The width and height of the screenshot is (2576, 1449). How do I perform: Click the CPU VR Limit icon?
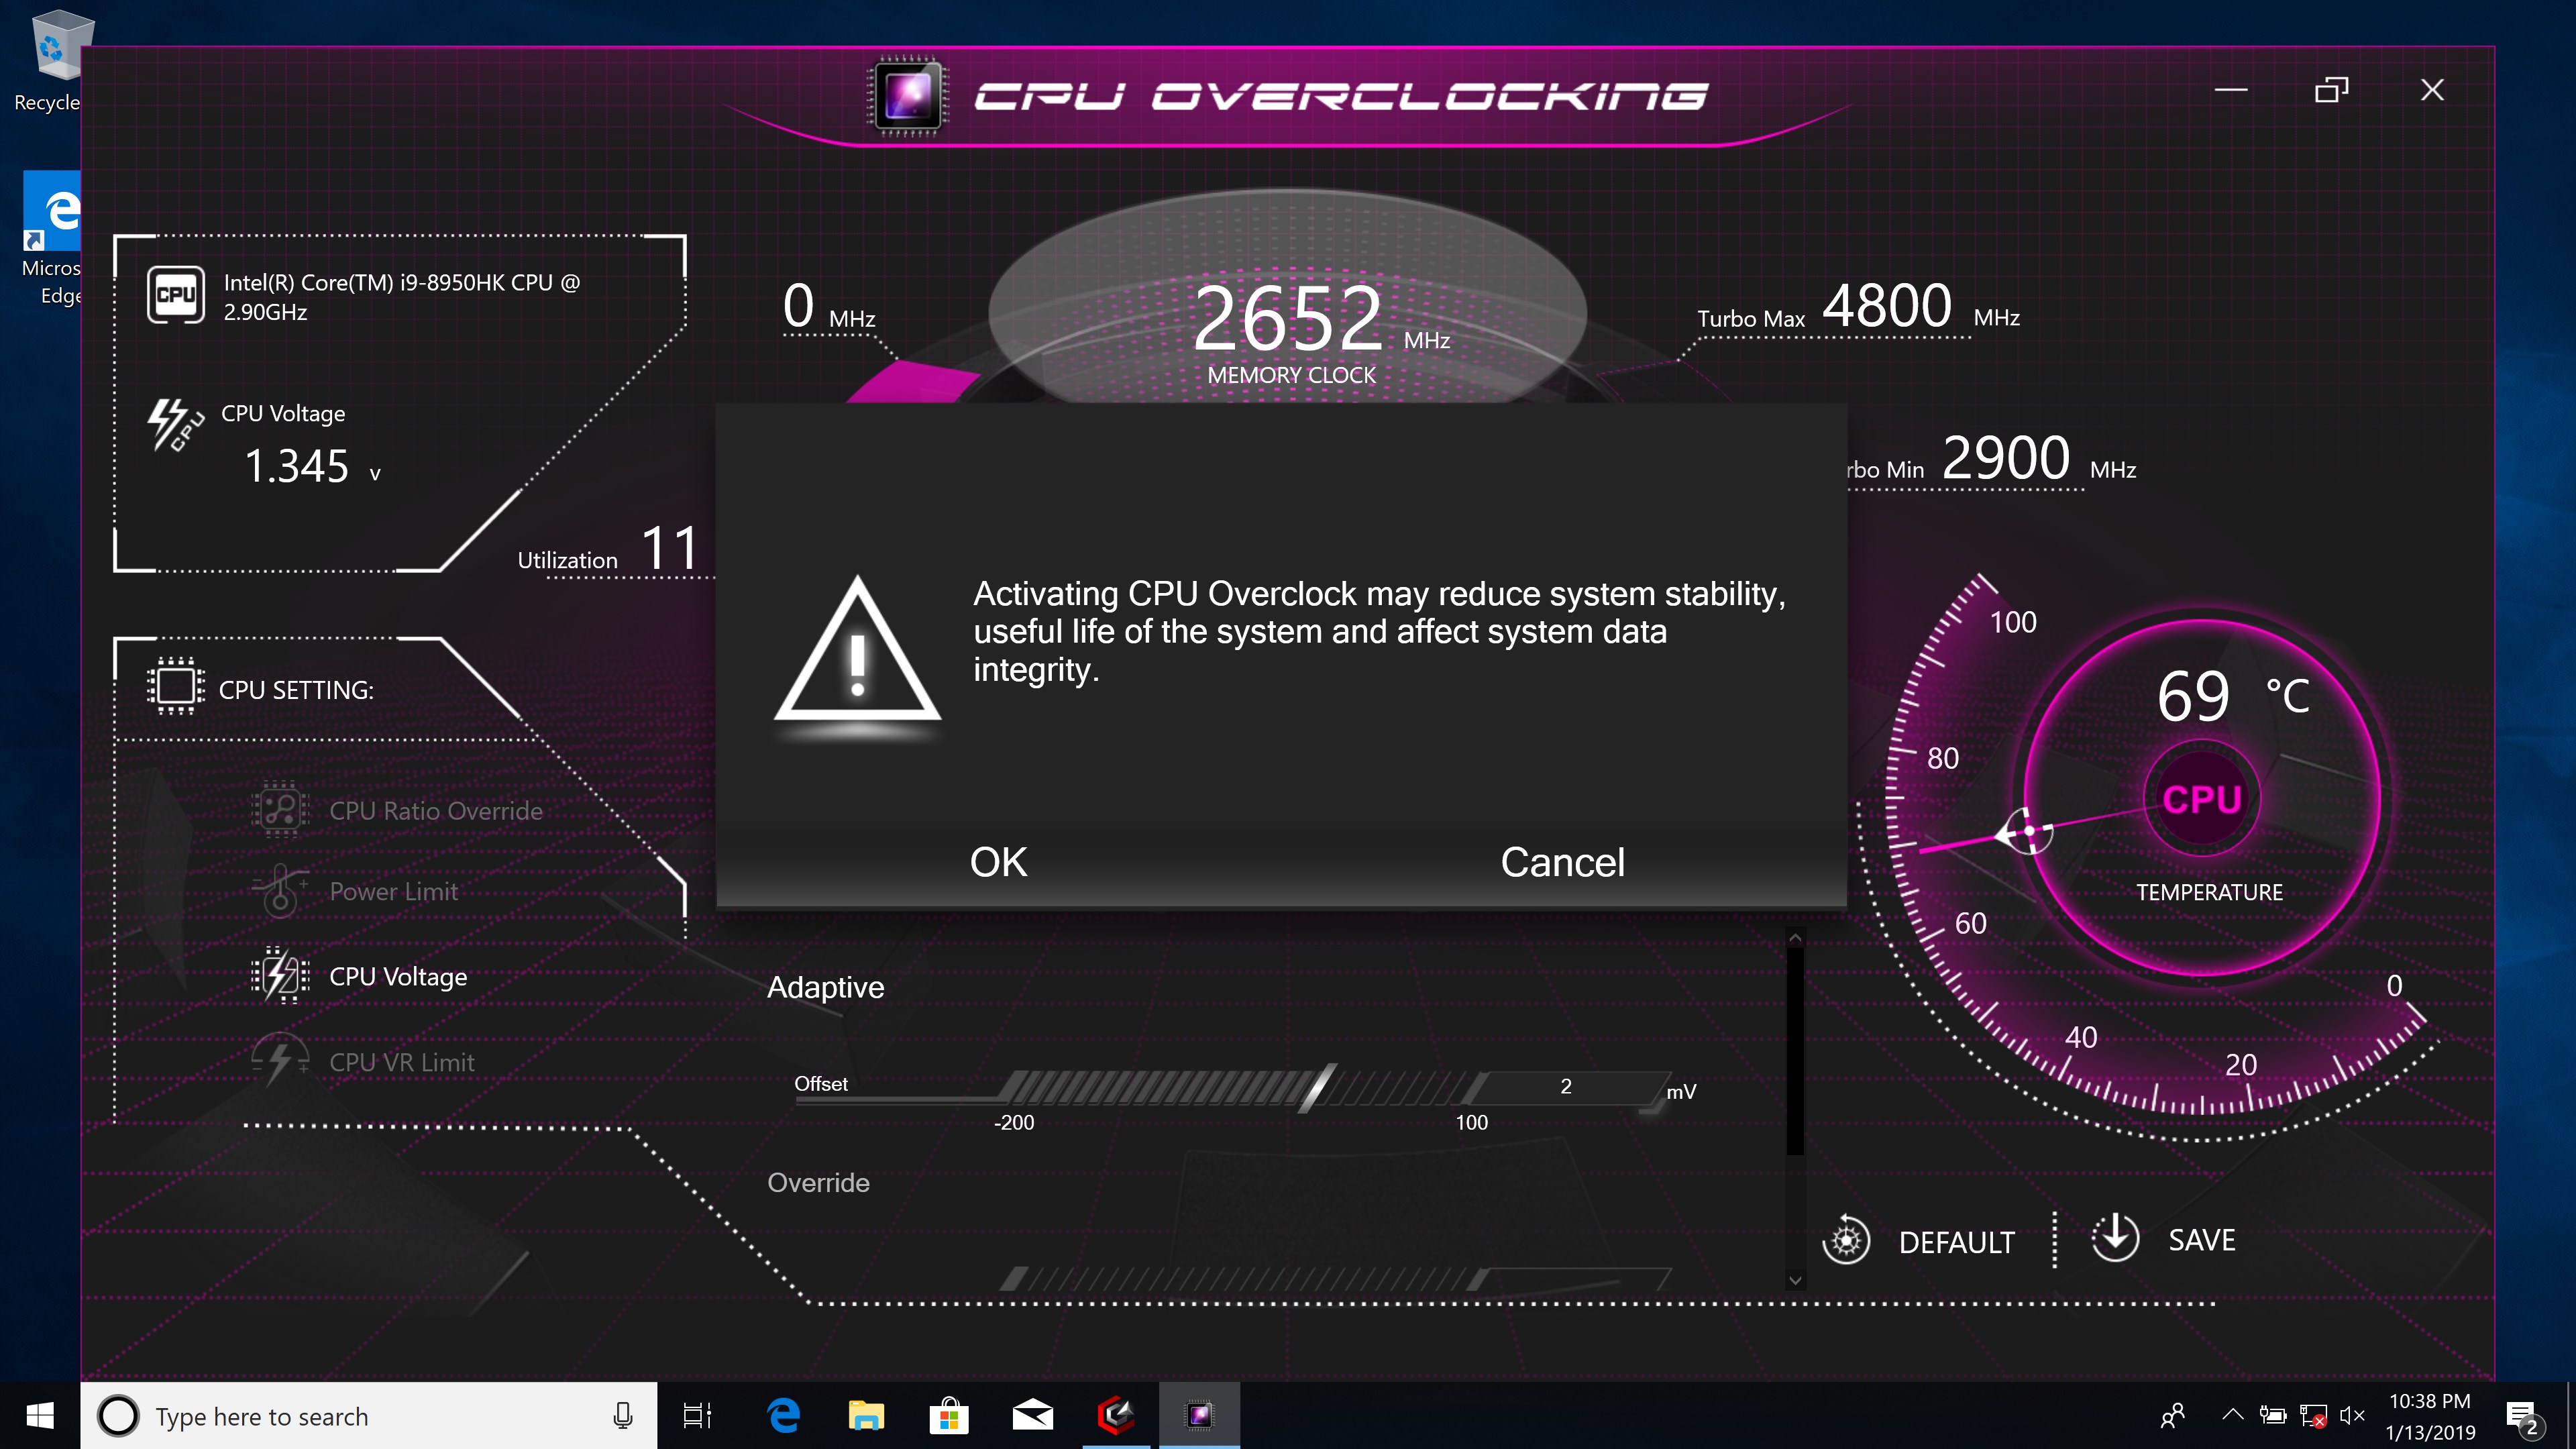pos(280,1061)
